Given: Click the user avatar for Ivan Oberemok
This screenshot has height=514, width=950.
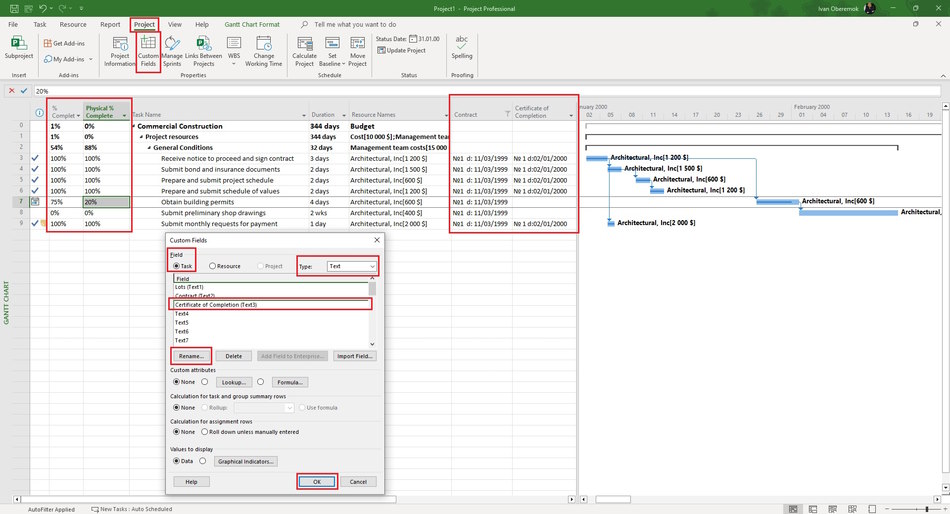Looking at the screenshot, I should 869,8.
